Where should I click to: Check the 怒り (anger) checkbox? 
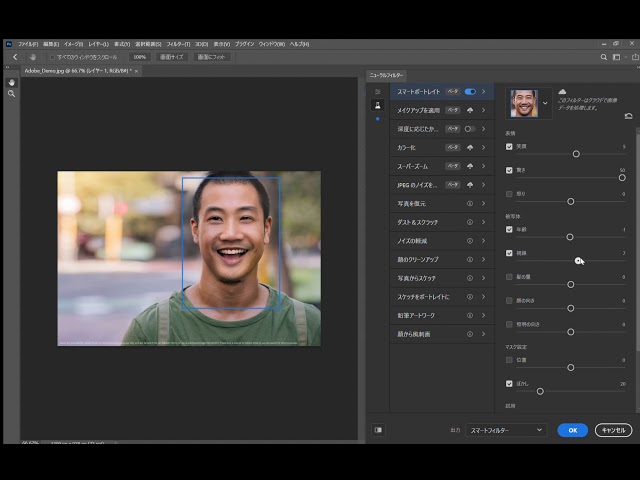[509, 193]
